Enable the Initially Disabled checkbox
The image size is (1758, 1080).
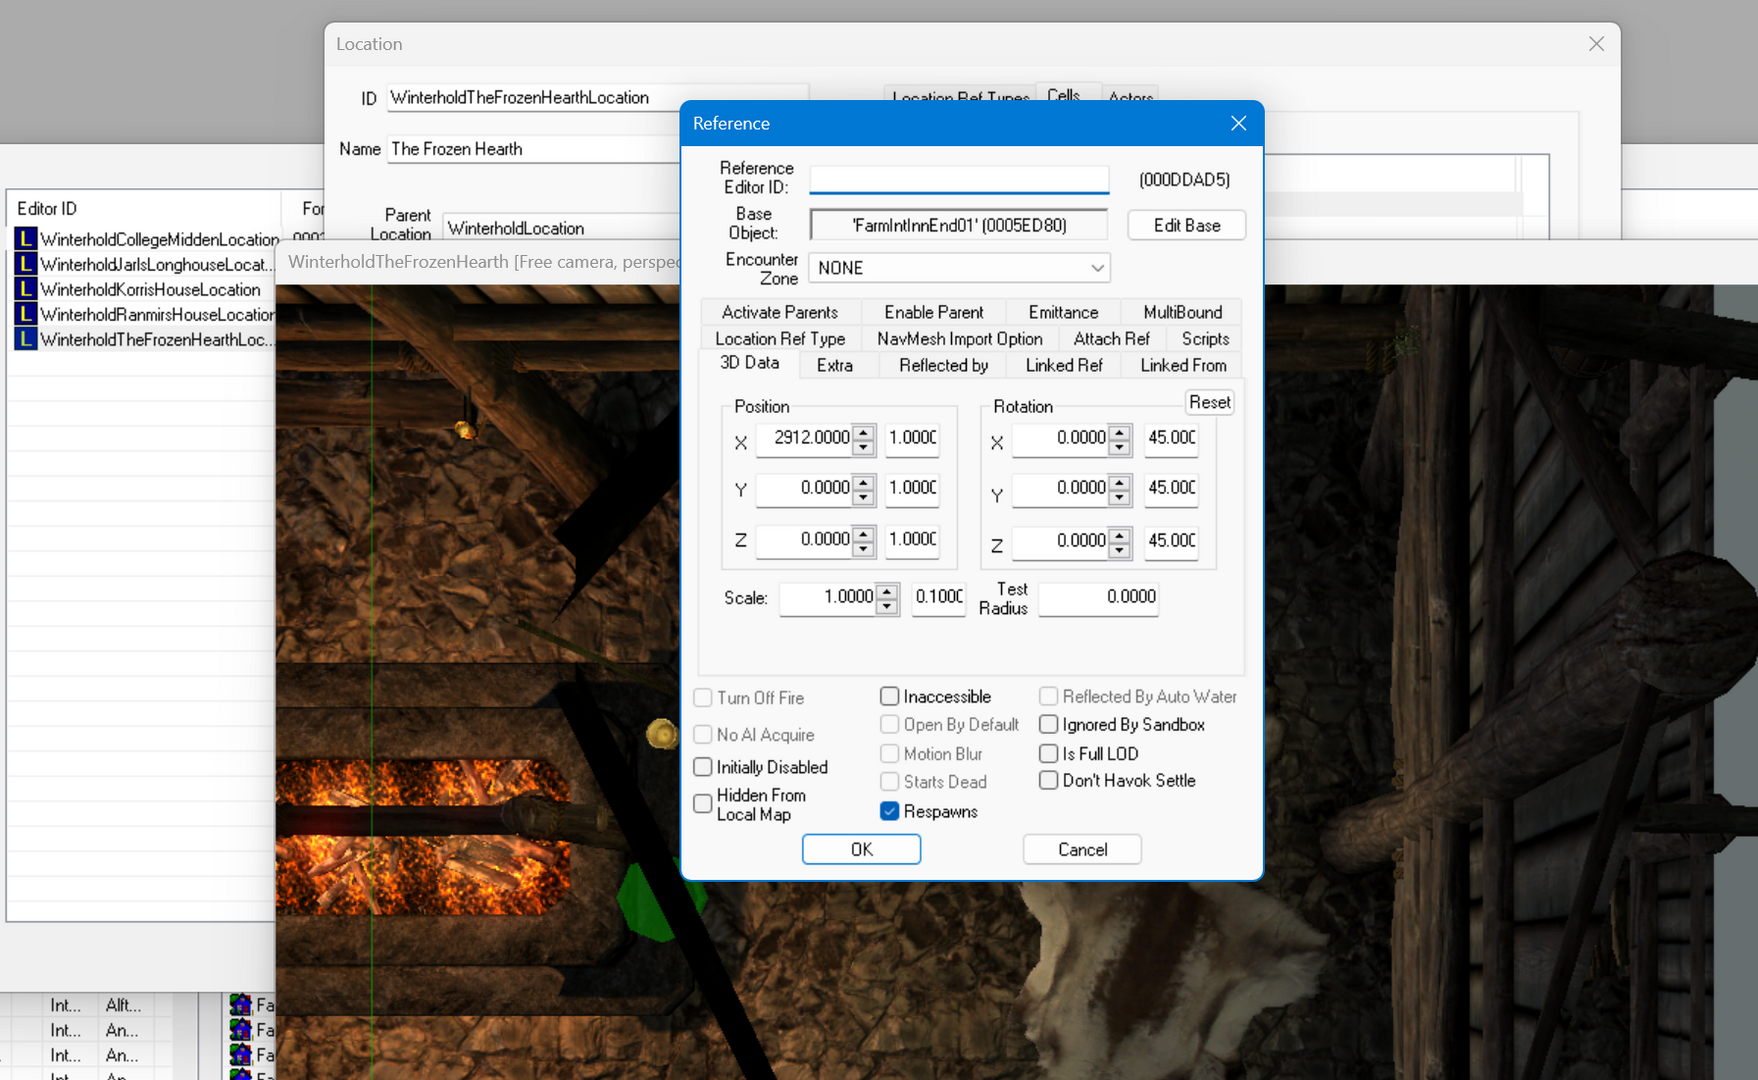[x=703, y=767]
